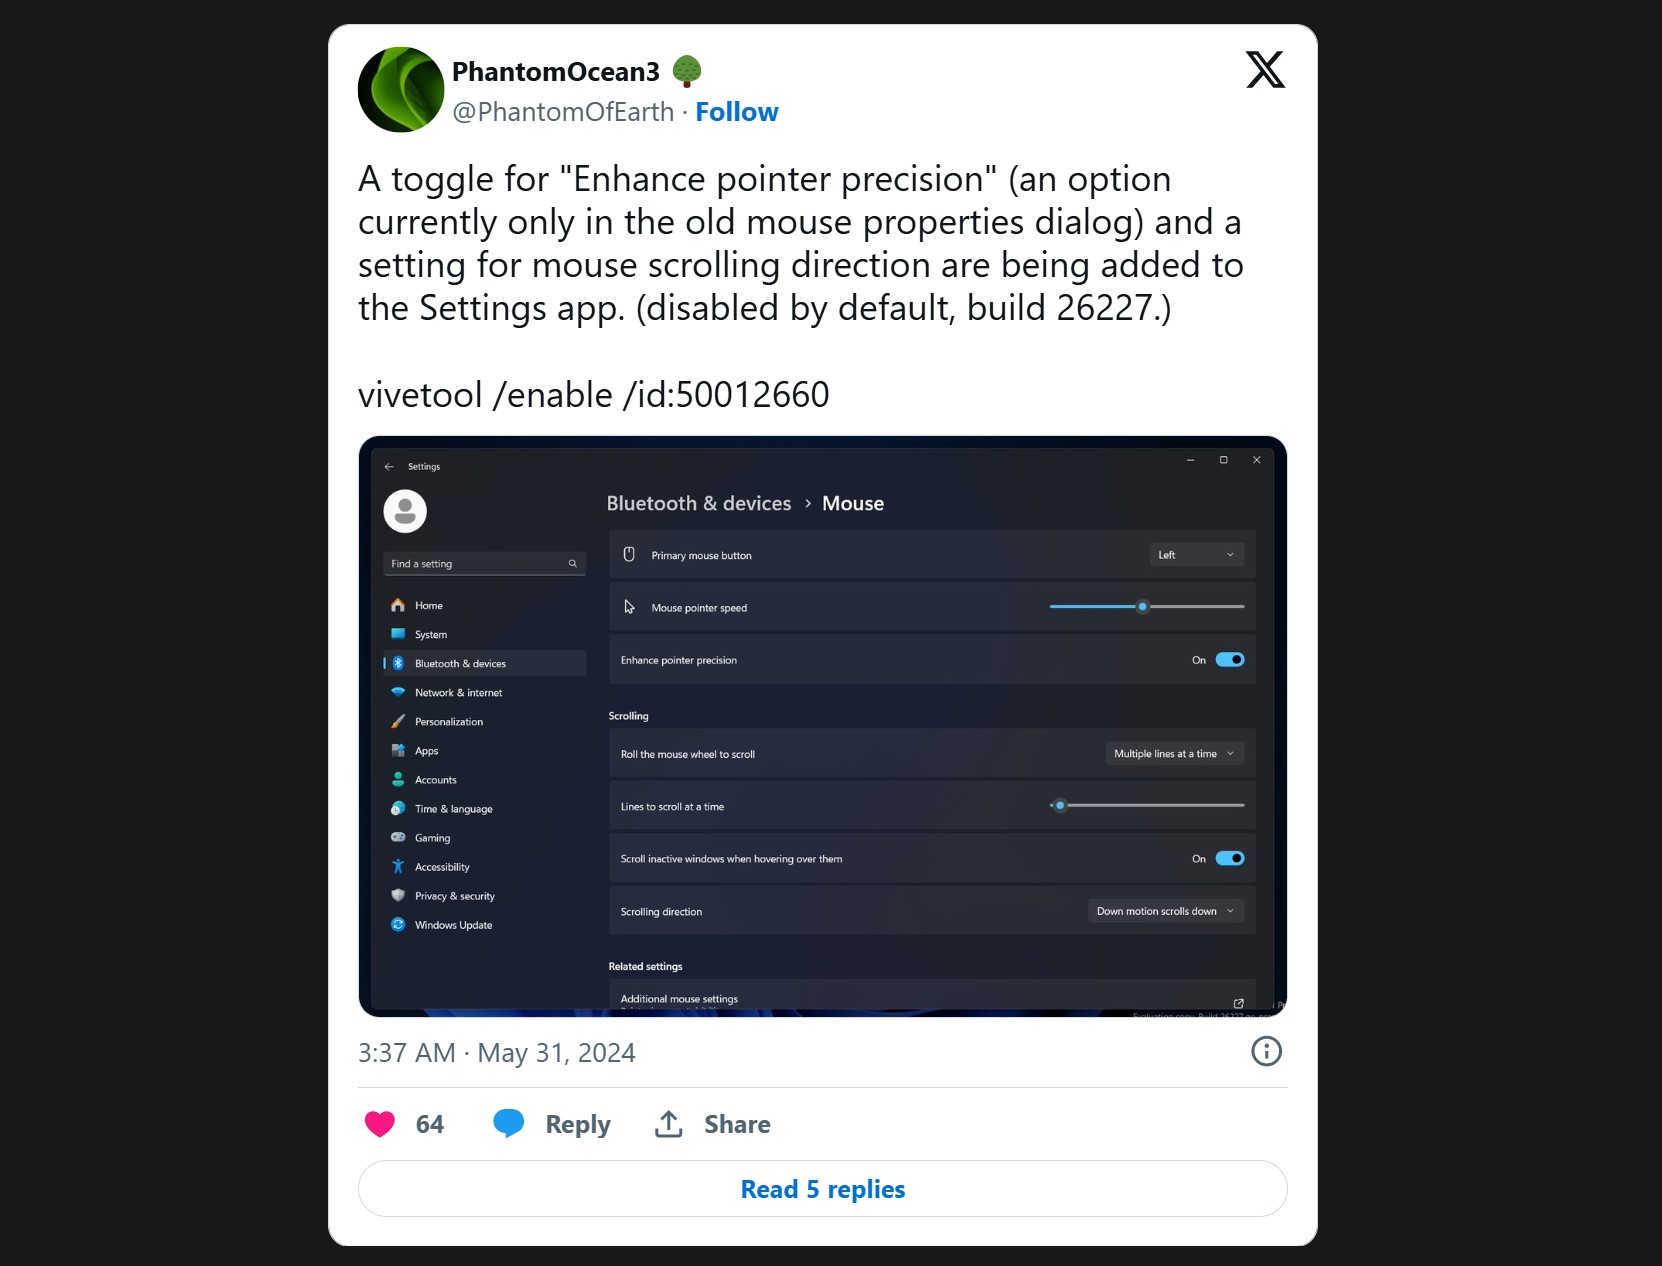Follow the PhantomOfEarth account
The width and height of the screenshot is (1662, 1266).
coord(736,112)
